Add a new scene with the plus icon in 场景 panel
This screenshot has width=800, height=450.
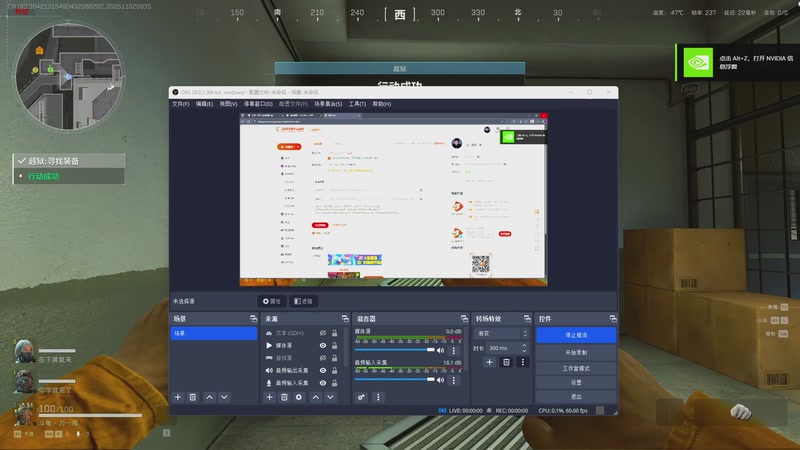pos(178,397)
